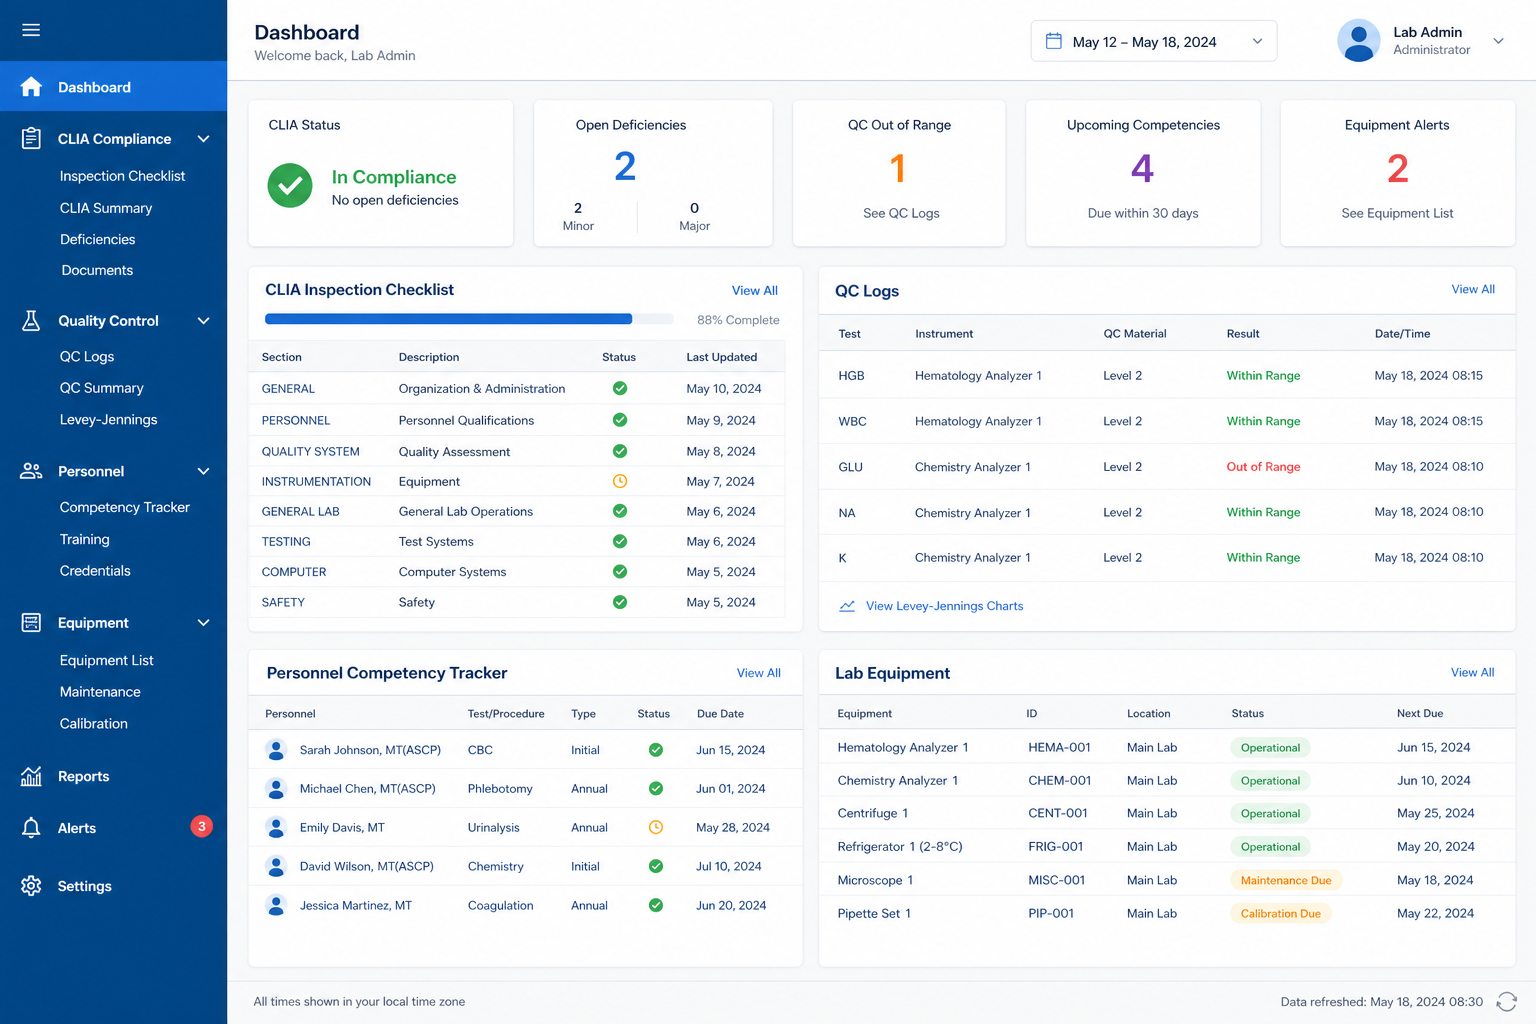The image size is (1536, 1024).
Task: Click the Levey-Jennings chart line icon
Action: click(847, 606)
